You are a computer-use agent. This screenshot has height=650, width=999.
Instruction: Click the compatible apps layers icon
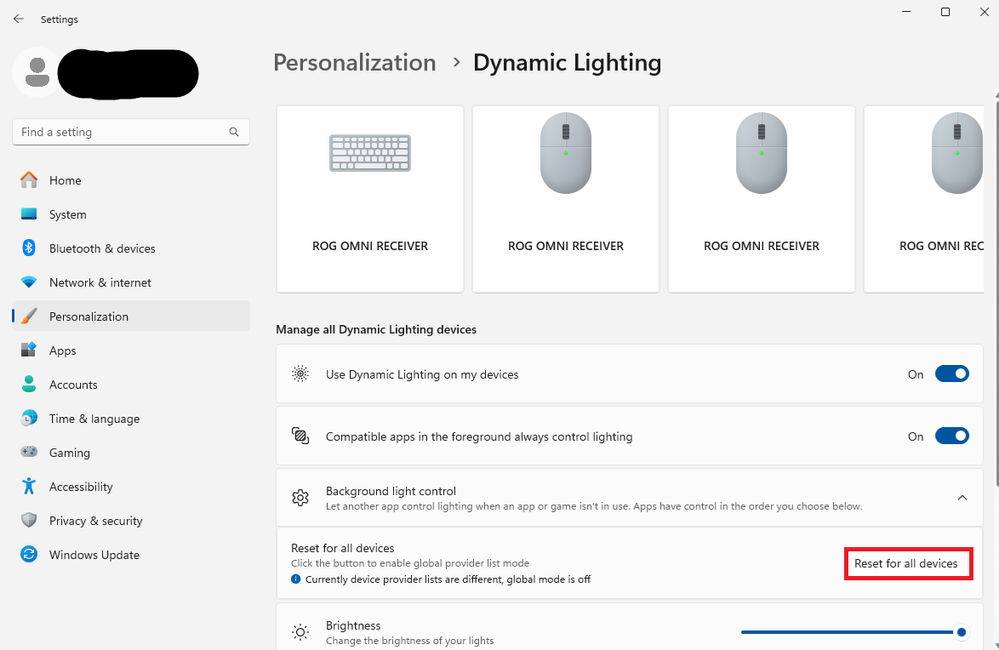300,436
